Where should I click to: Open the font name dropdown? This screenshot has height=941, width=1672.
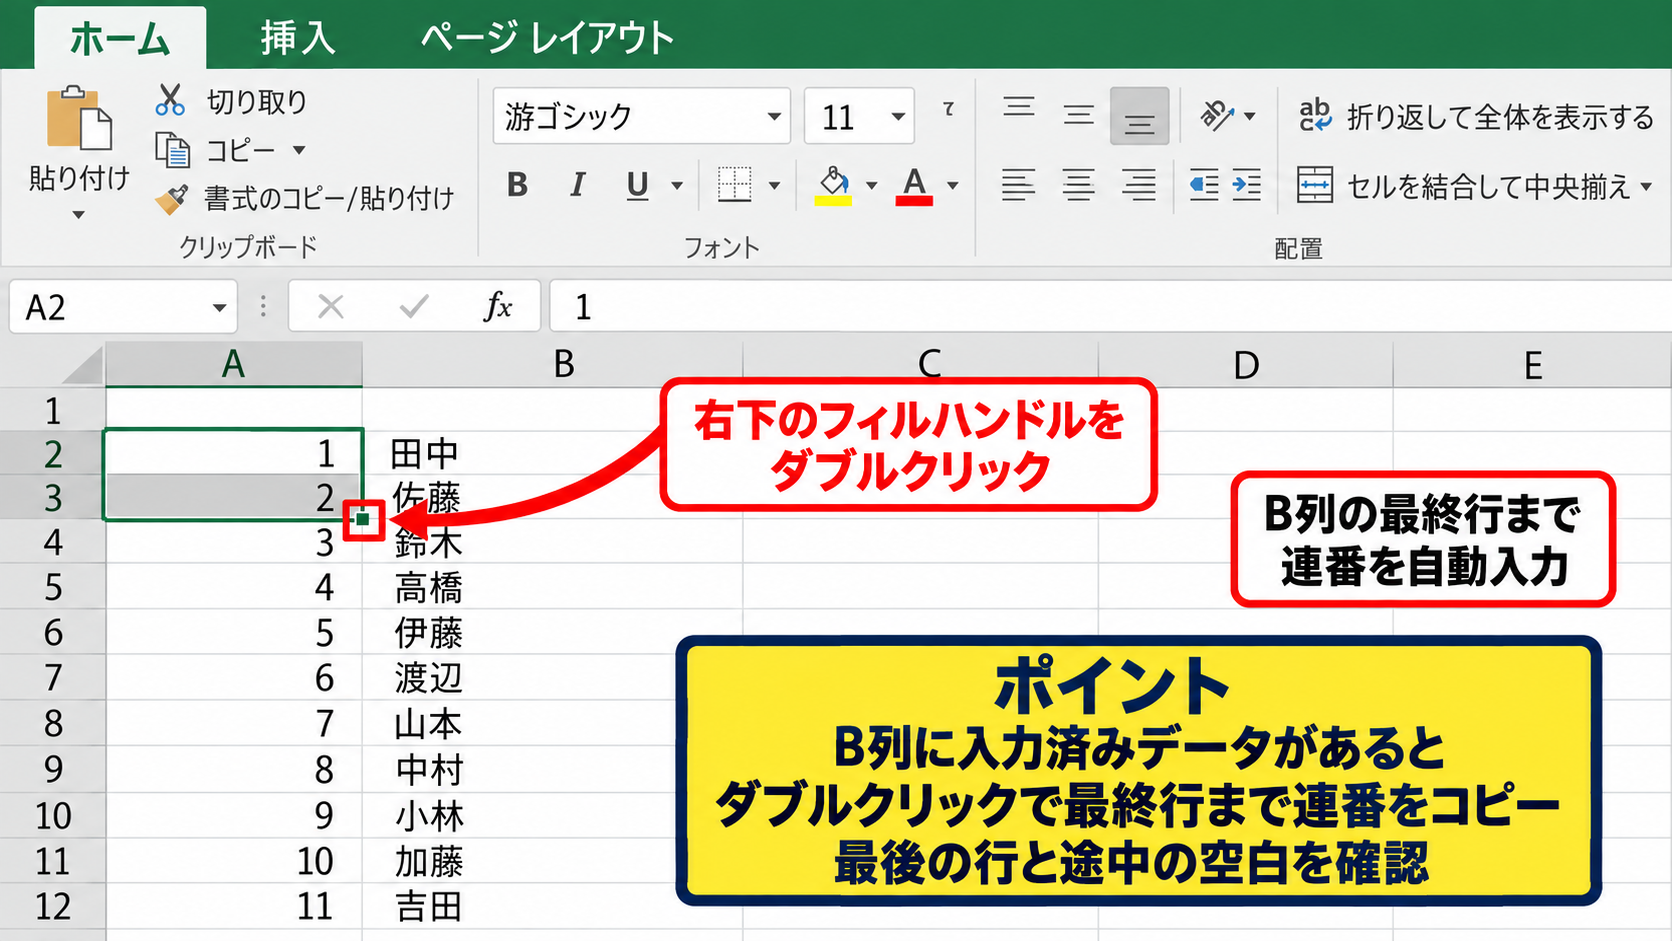pyautogui.click(x=773, y=117)
